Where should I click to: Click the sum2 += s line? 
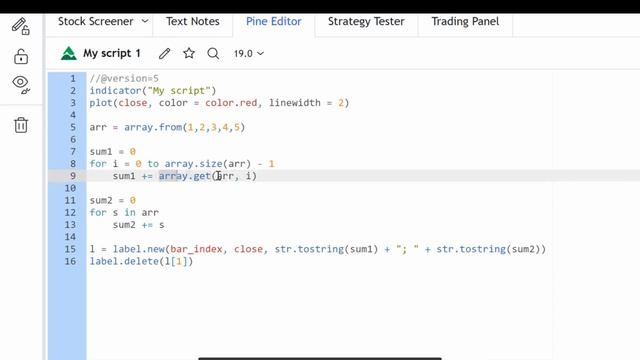tap(139, 225)
